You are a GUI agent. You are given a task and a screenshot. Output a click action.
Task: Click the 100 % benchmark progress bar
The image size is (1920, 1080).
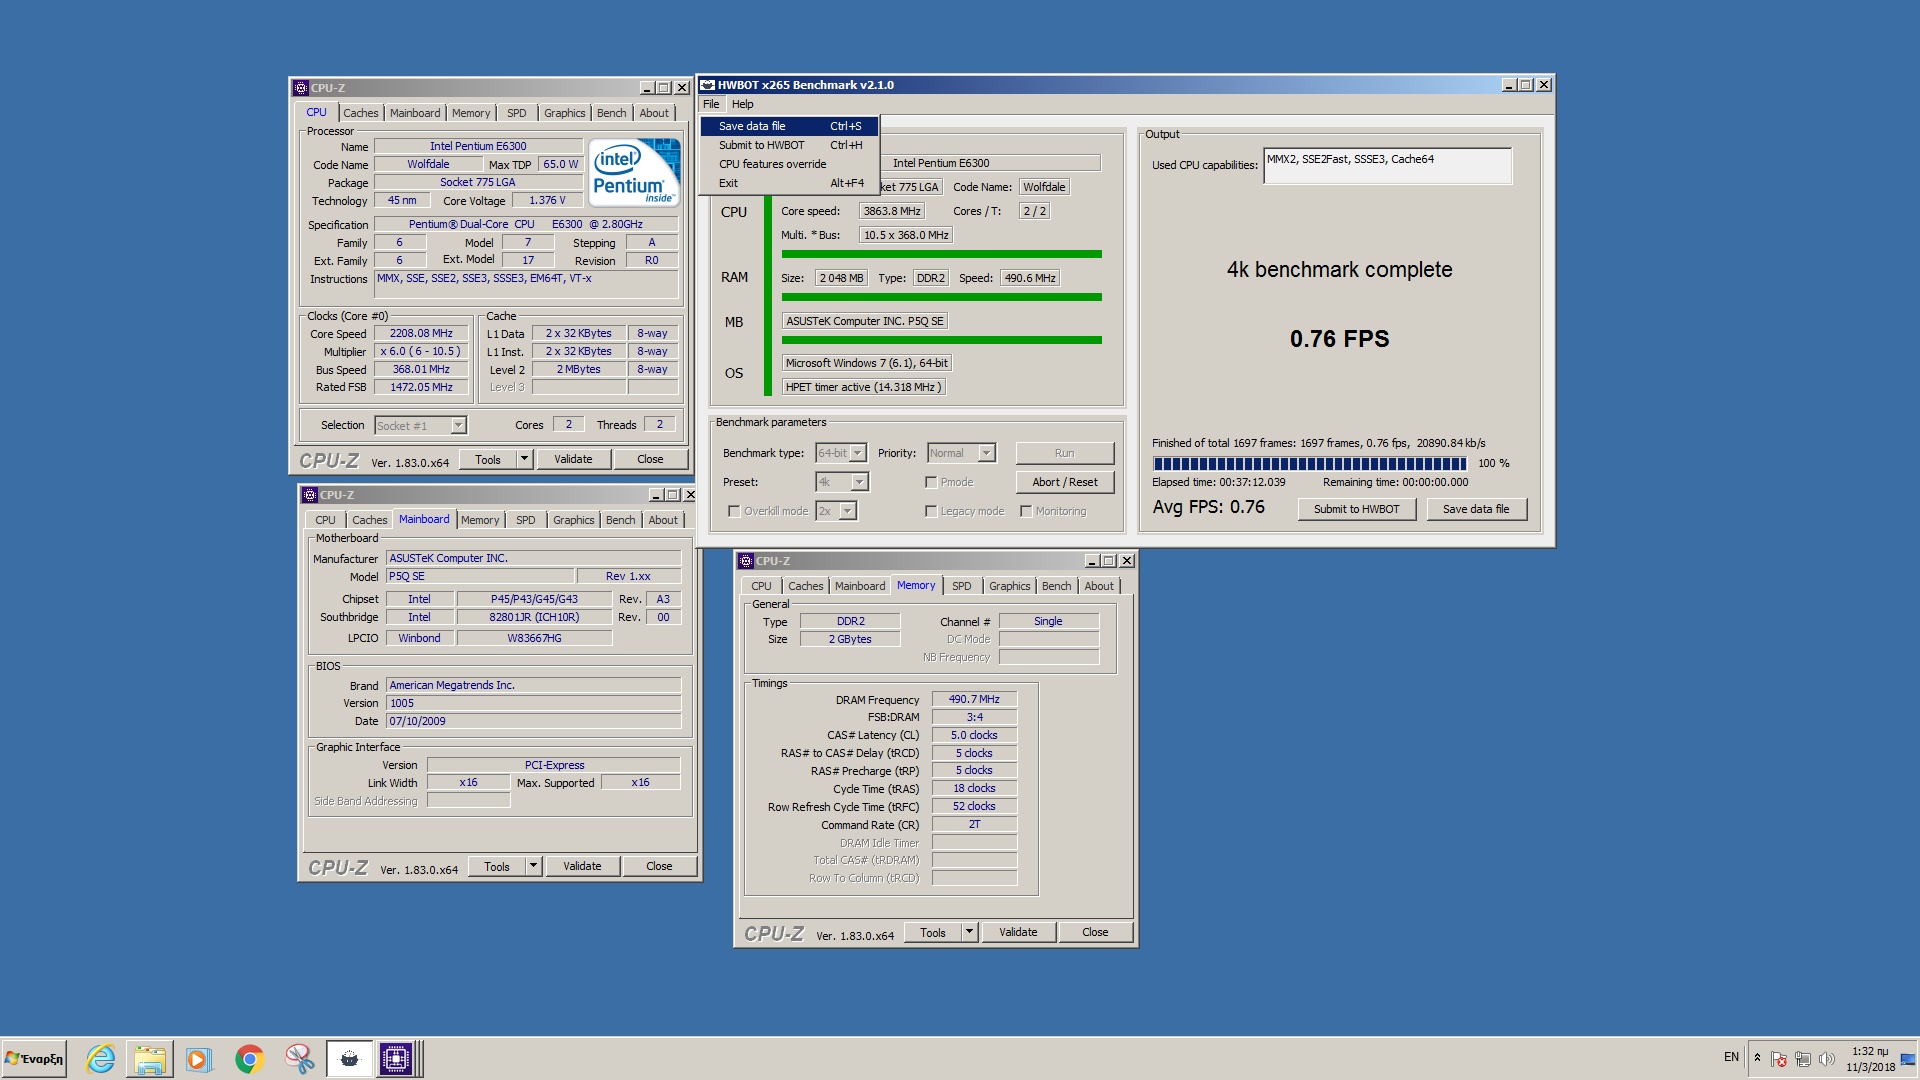click(x=1309, y=463)
